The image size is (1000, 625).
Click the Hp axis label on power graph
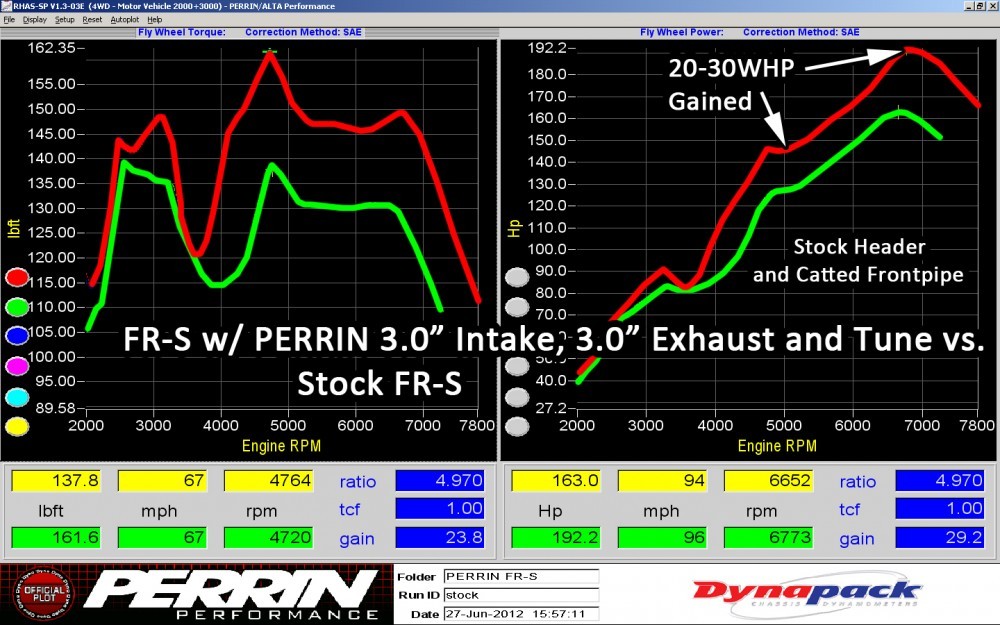[x=514, y=228]
